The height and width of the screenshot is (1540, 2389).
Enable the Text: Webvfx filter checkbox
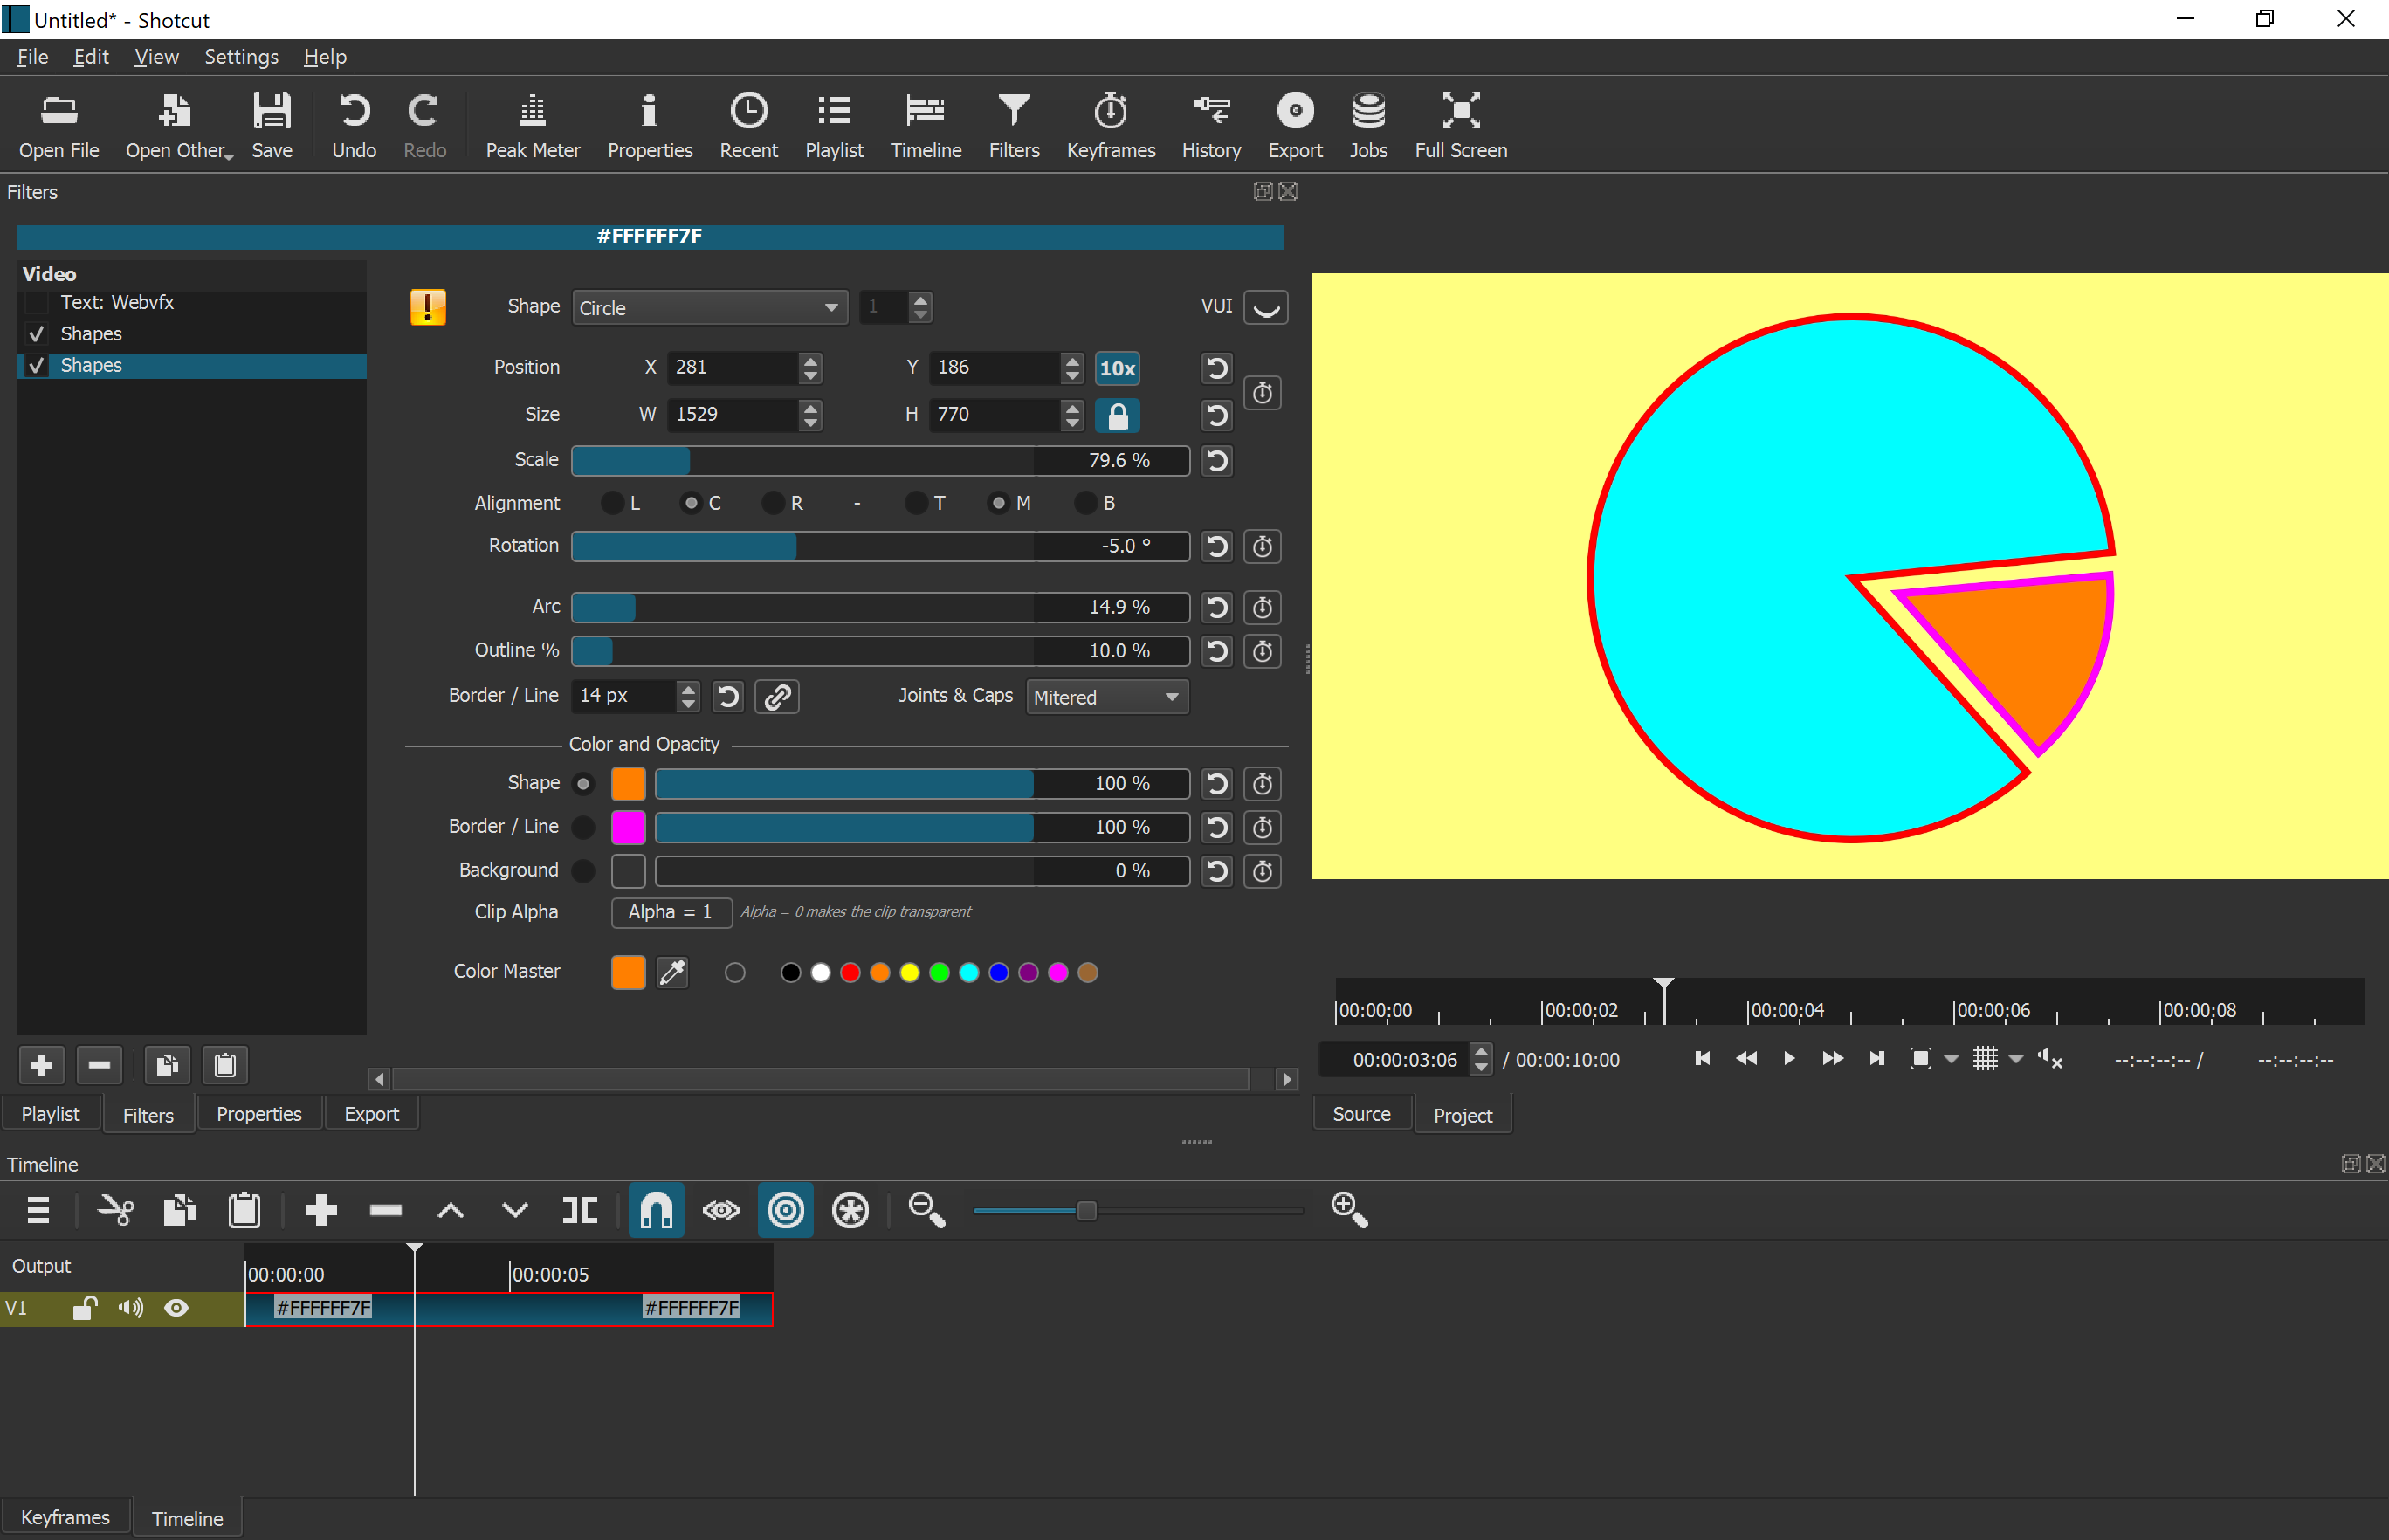[x=37, y=303]
